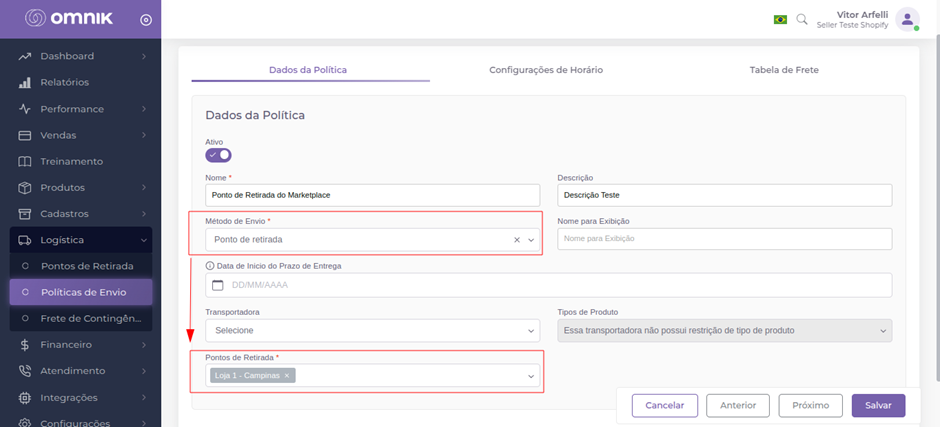Change language via Brazil flag icon
Image resolution: width=940 pixels, height=427 pixels.
780,20
